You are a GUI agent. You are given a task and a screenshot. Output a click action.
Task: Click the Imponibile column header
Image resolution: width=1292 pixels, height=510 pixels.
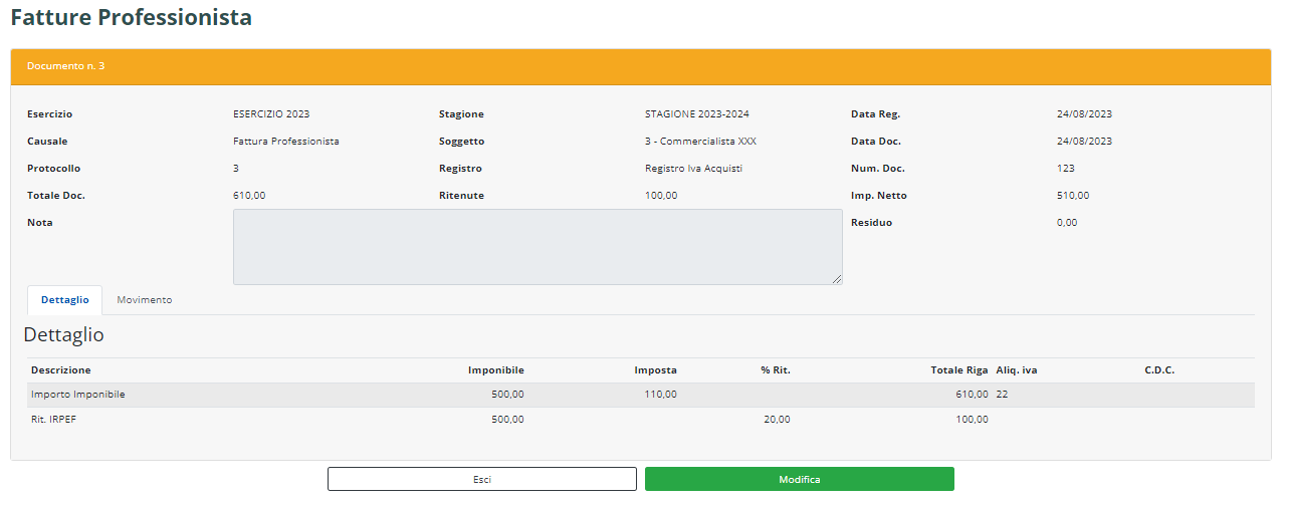click(495, 371)
